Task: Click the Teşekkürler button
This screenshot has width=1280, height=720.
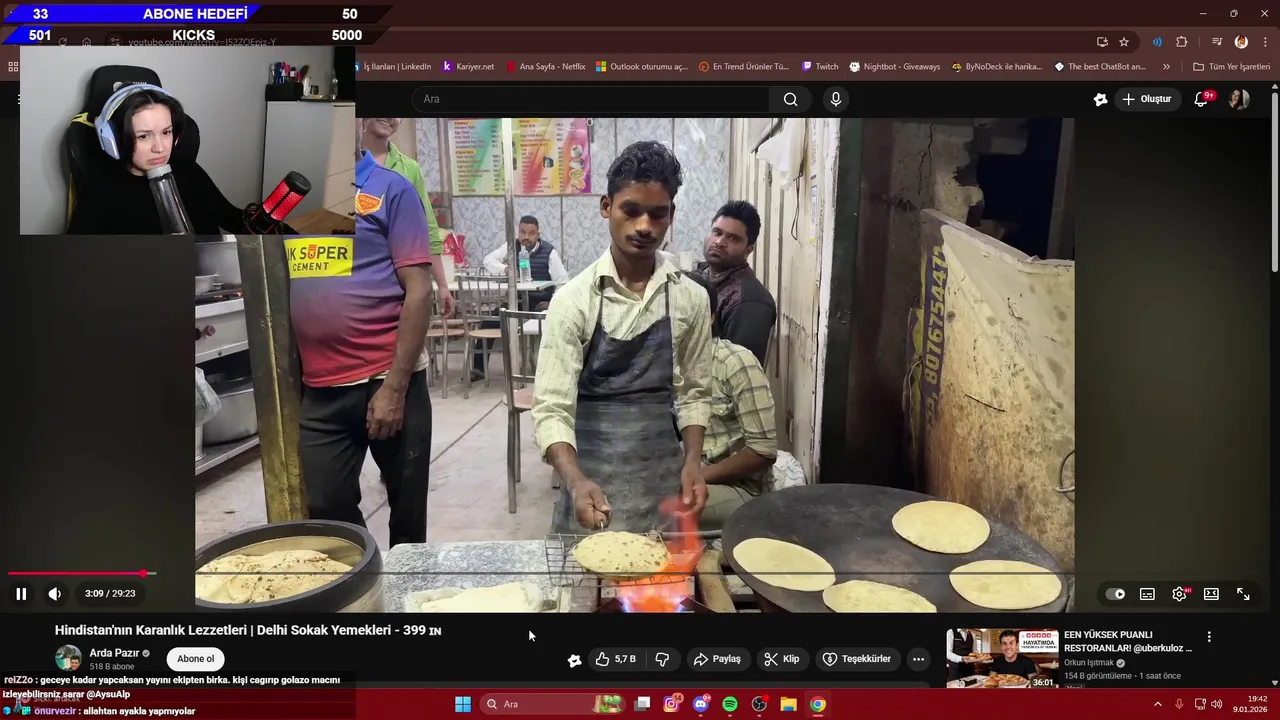Action: point(856,659)
